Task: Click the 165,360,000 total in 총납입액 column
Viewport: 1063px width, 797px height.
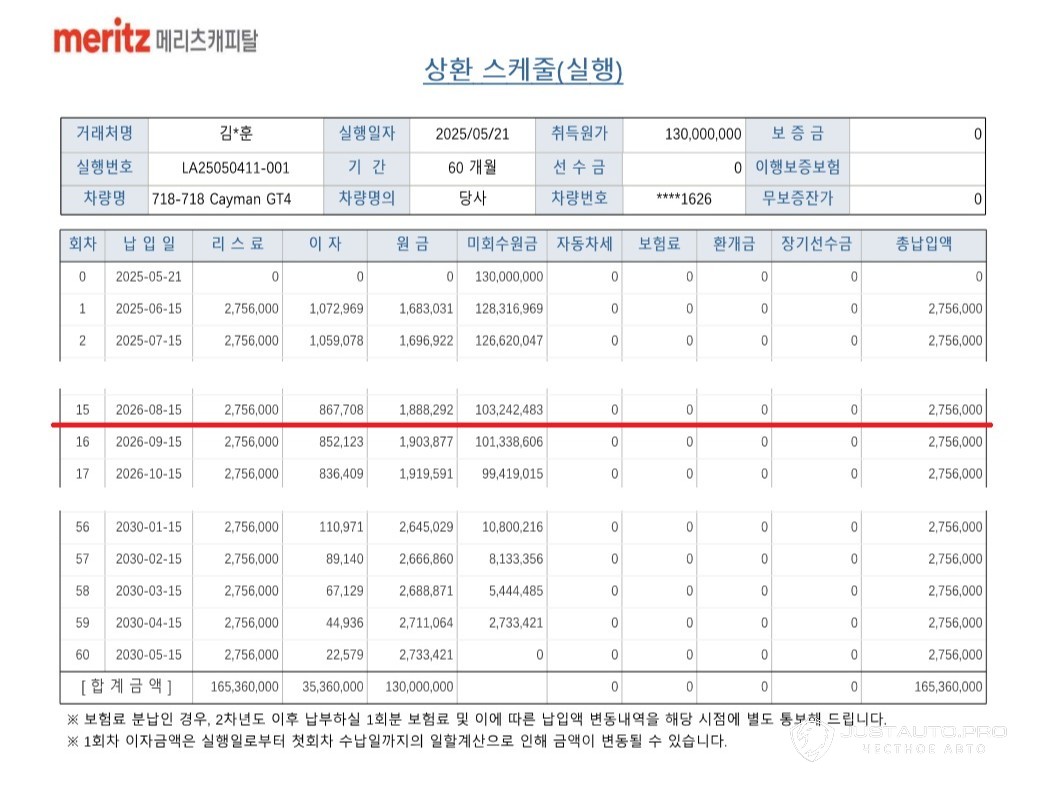Action: [948, 687]
